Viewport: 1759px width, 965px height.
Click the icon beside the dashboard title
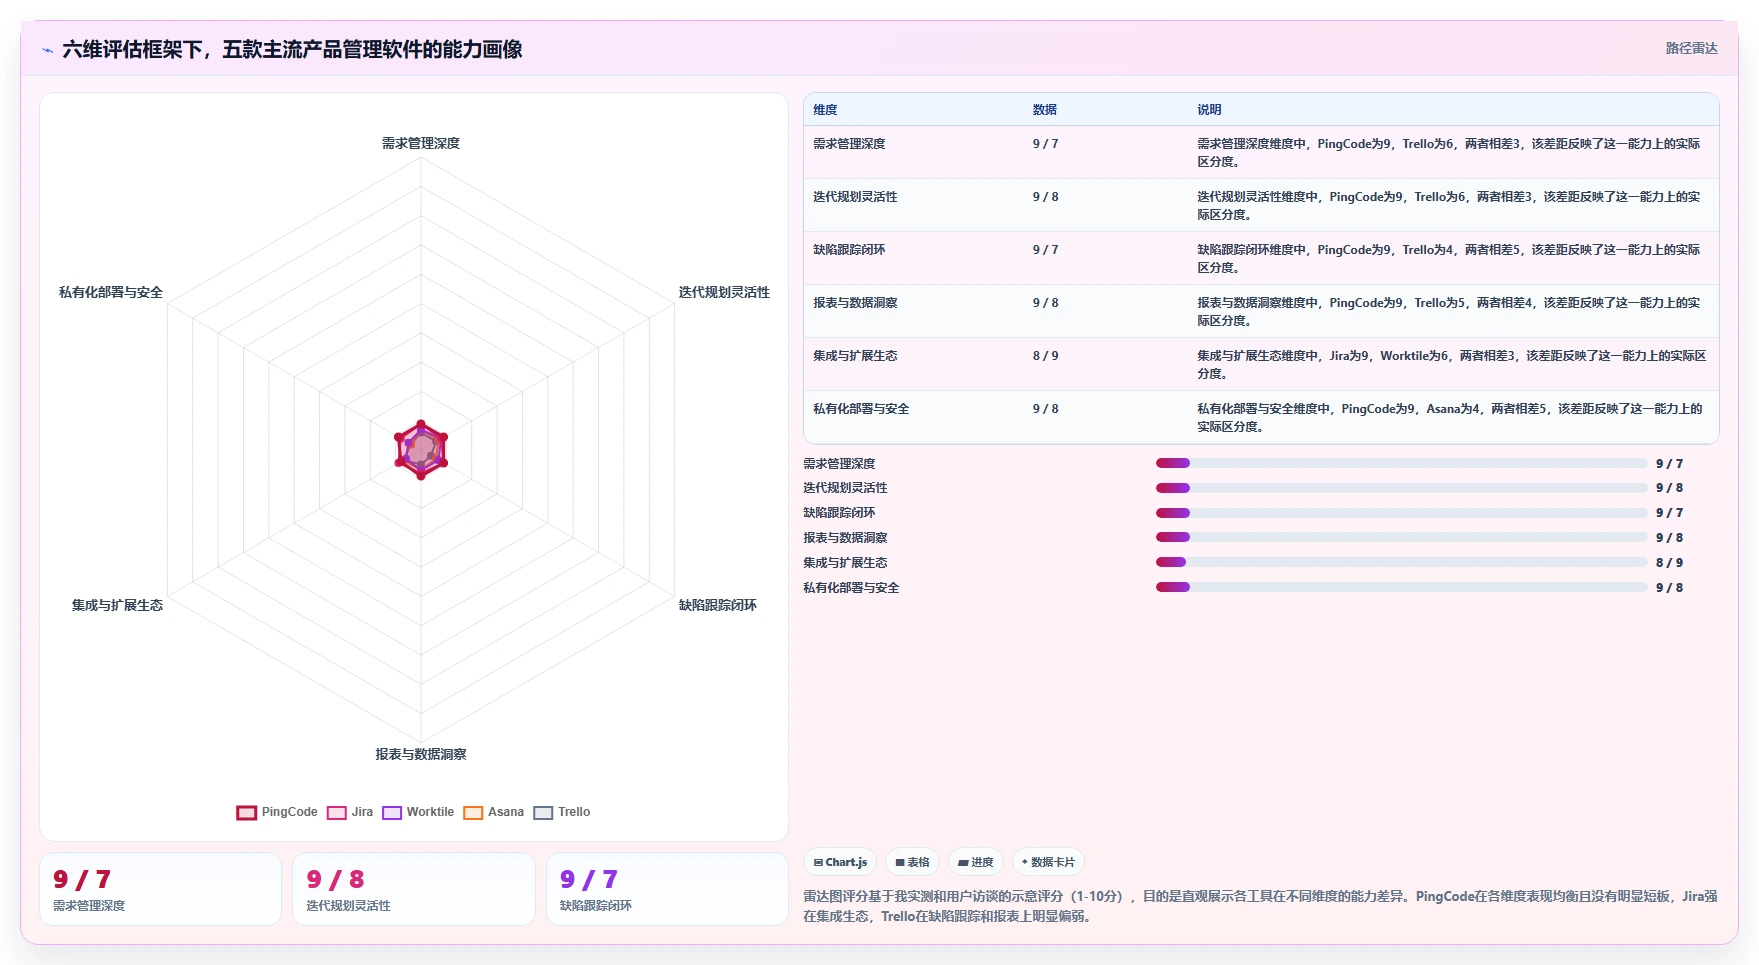47,50
